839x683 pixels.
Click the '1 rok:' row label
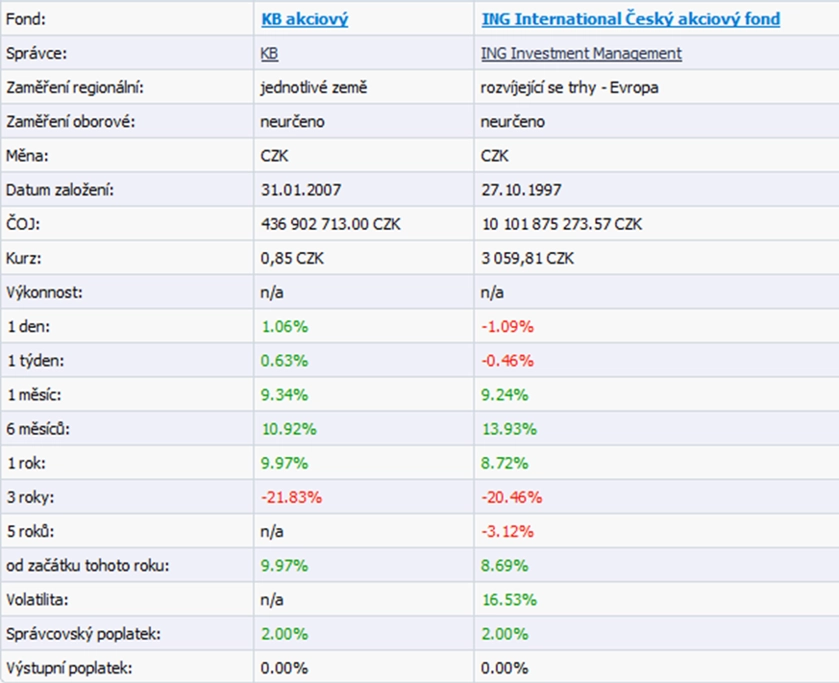click(x=26, y=463)
